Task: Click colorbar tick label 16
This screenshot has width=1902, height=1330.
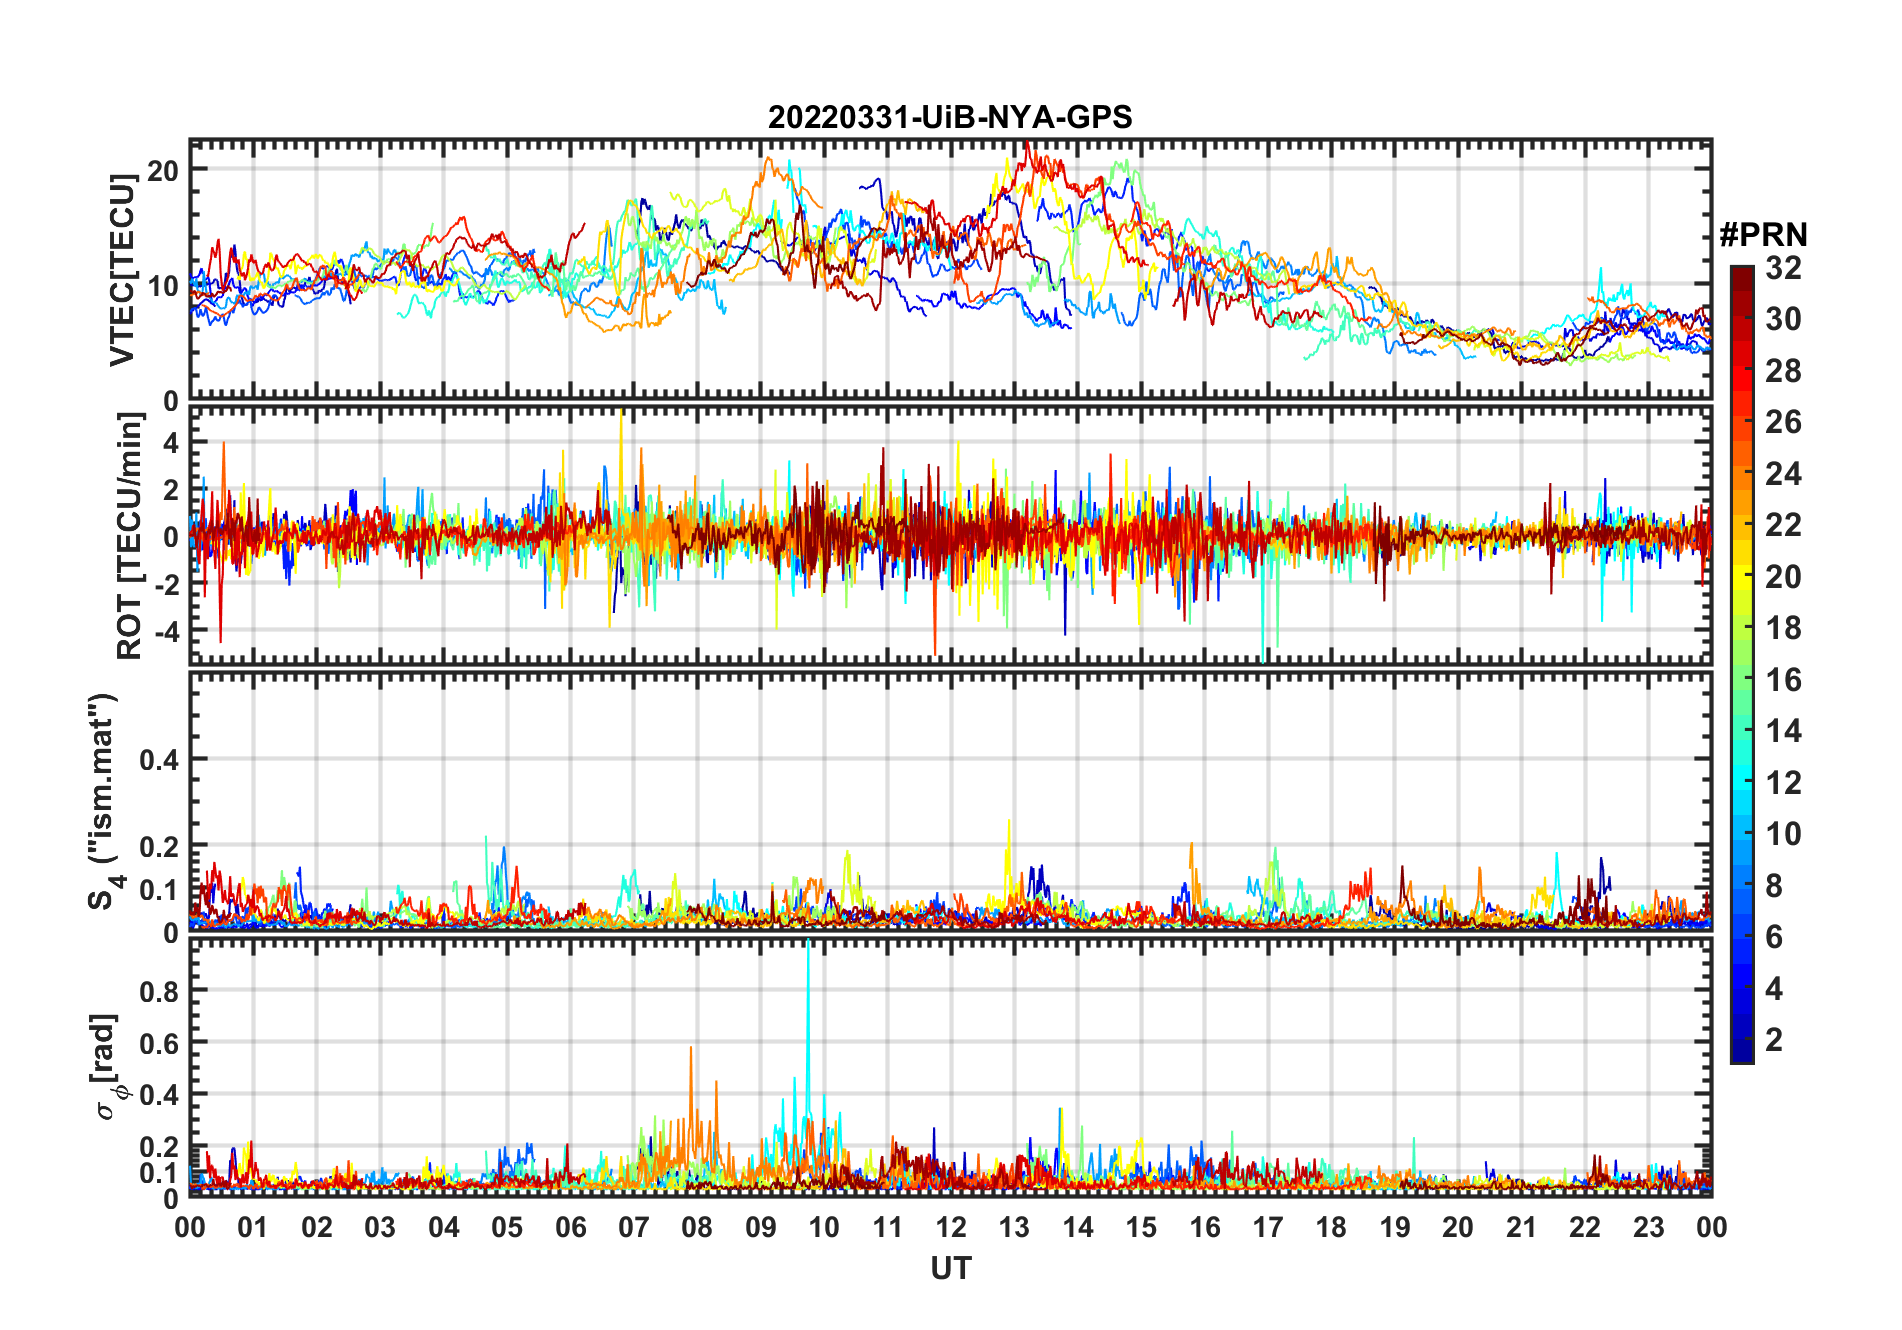Action: tap(1783, 680)
